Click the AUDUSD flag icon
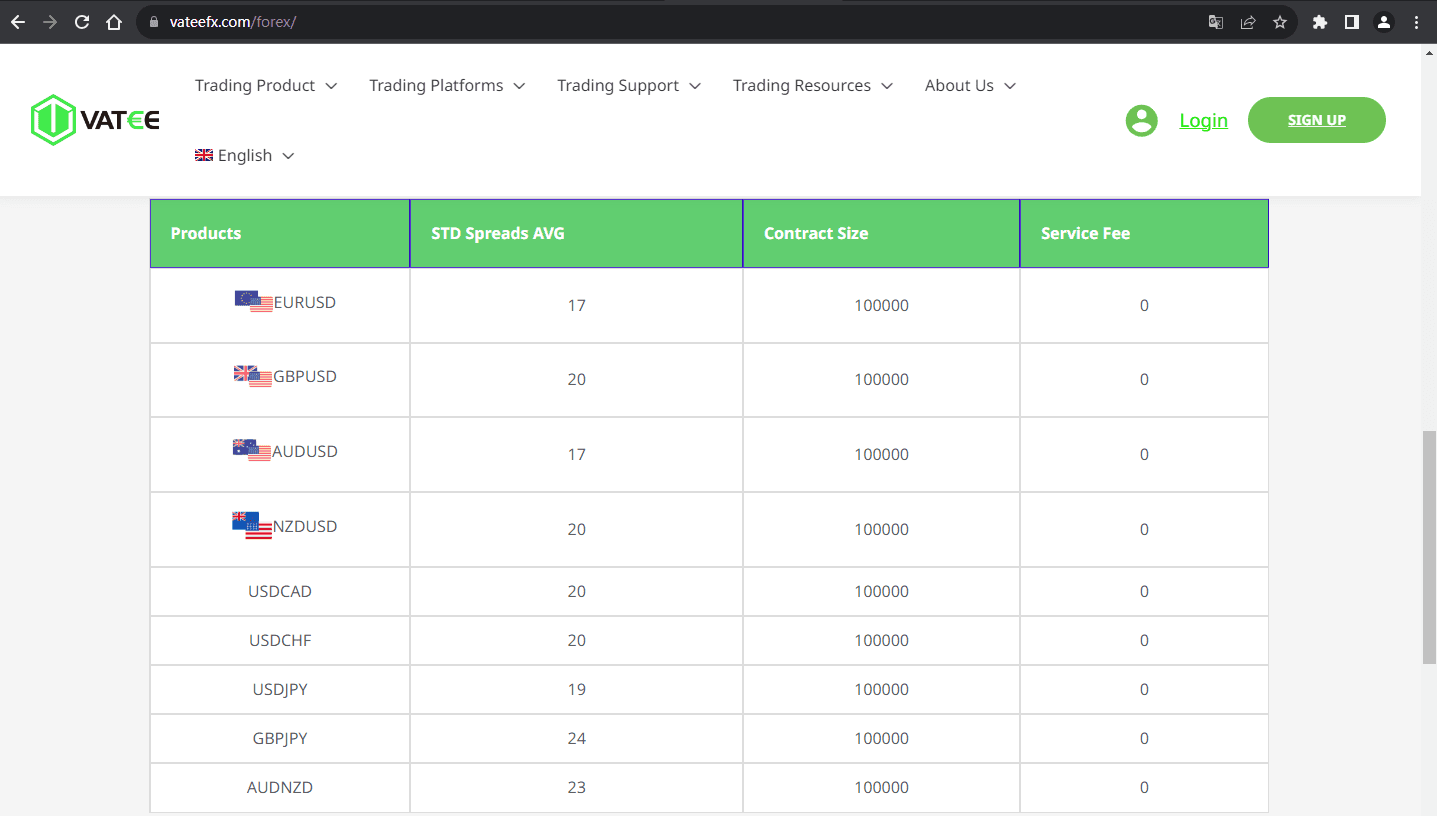 tap(252, 450)
